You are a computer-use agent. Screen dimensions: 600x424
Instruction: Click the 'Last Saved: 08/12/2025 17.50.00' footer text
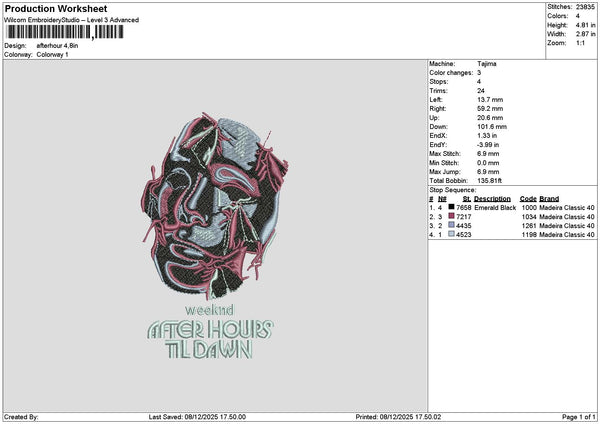197,417
